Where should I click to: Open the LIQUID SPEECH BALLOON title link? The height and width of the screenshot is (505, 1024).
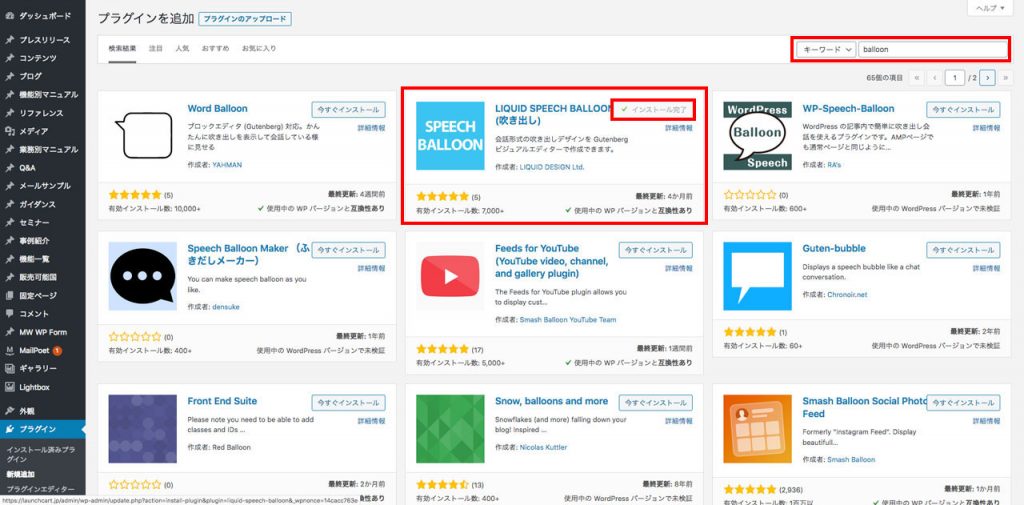(x=553, y=114)
